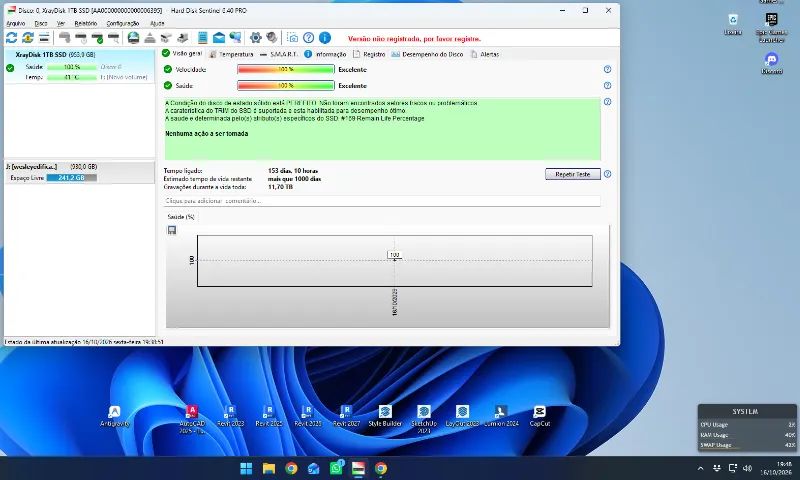The height and width of the screenshot is (480, 800).
Task: Open CapCut desktop shortcut
Action: tap(539, 416)
